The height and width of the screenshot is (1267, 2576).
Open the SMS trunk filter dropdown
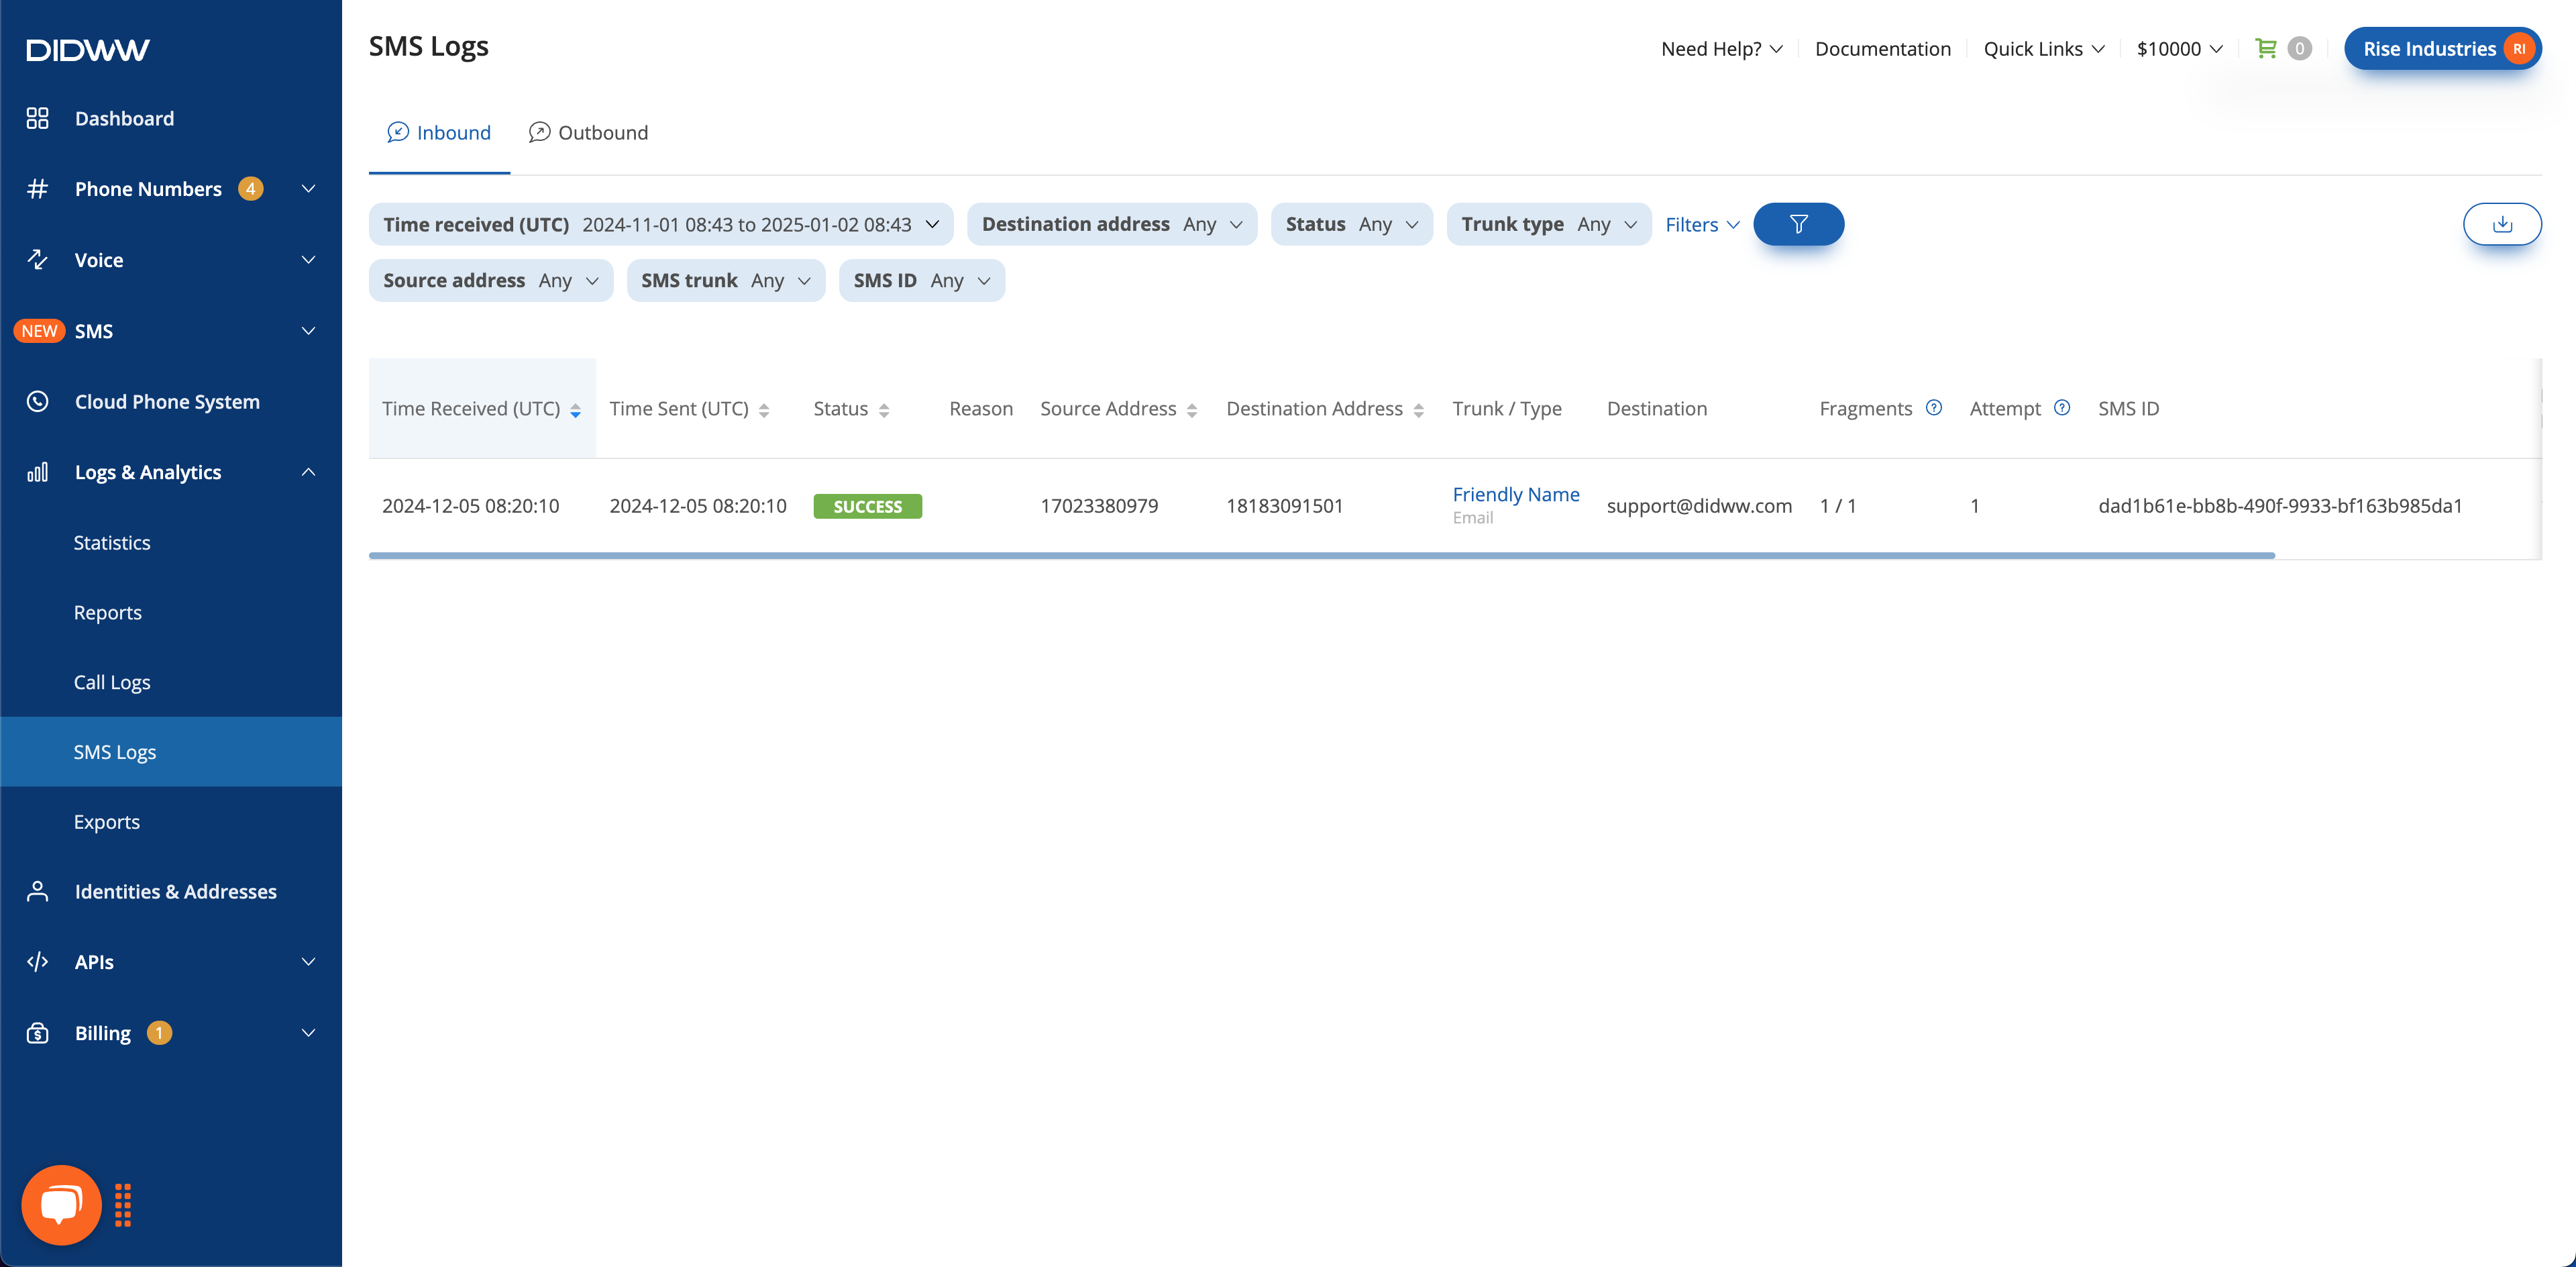tap(726, 280)
